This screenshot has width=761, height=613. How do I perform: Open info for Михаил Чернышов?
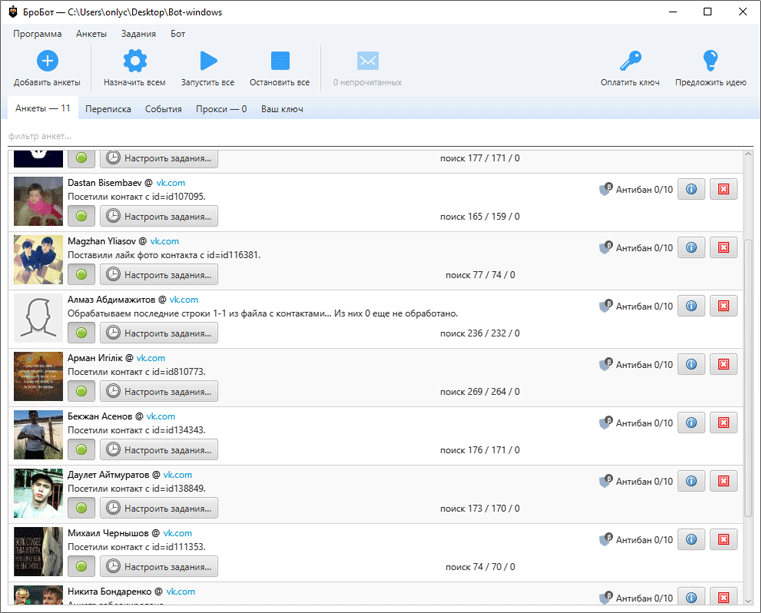[691, 539]
